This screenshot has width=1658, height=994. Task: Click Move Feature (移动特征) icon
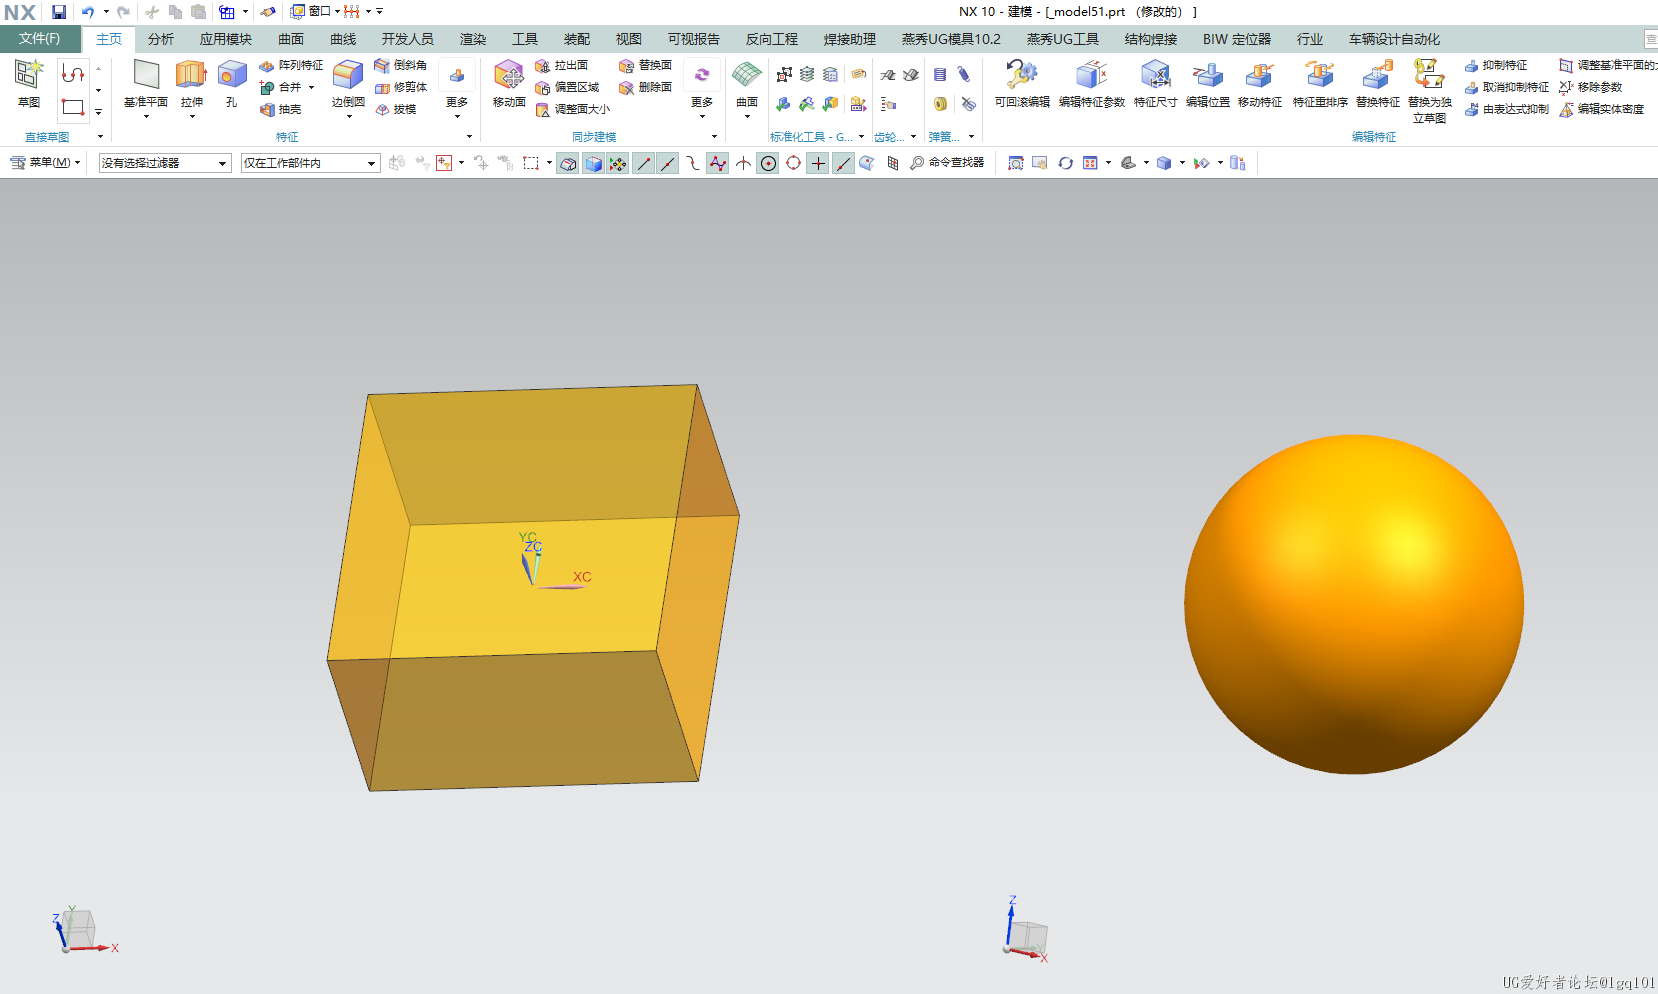click(1260, 74)
